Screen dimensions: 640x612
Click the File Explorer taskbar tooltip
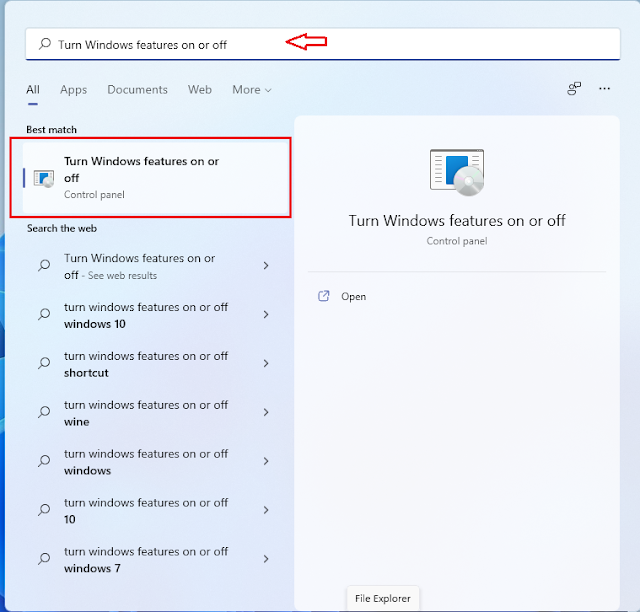pyautogui.click(x=382, y=599)
